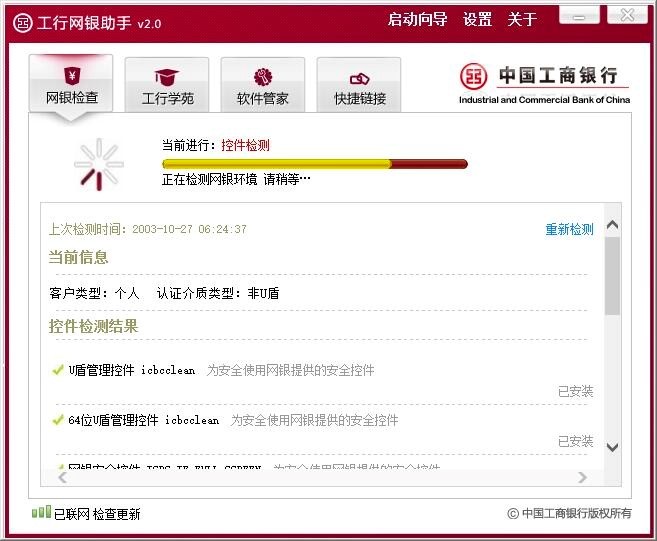The width and height of the screenshot is (657, 541).
Task: Click scroll up arrow of results list
Action: [x=613, y=225]
